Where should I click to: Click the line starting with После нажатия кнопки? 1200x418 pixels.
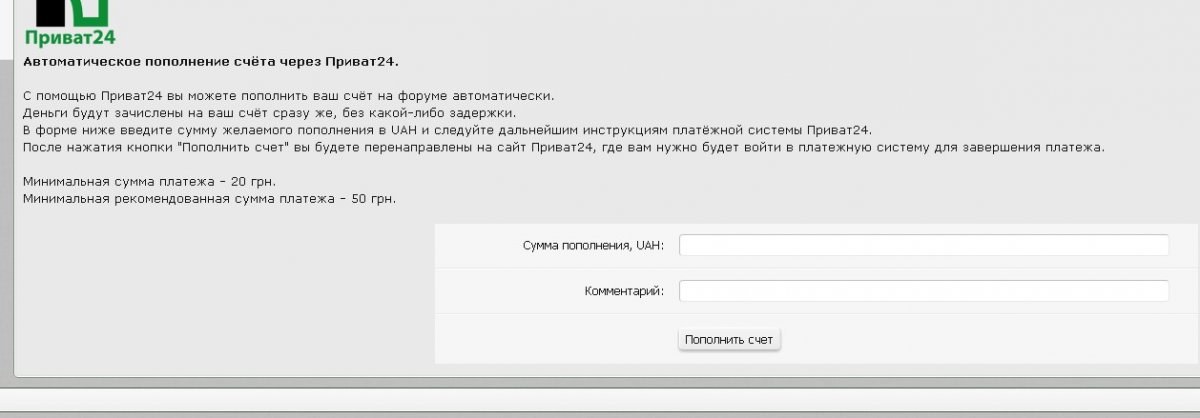[563, 147]
